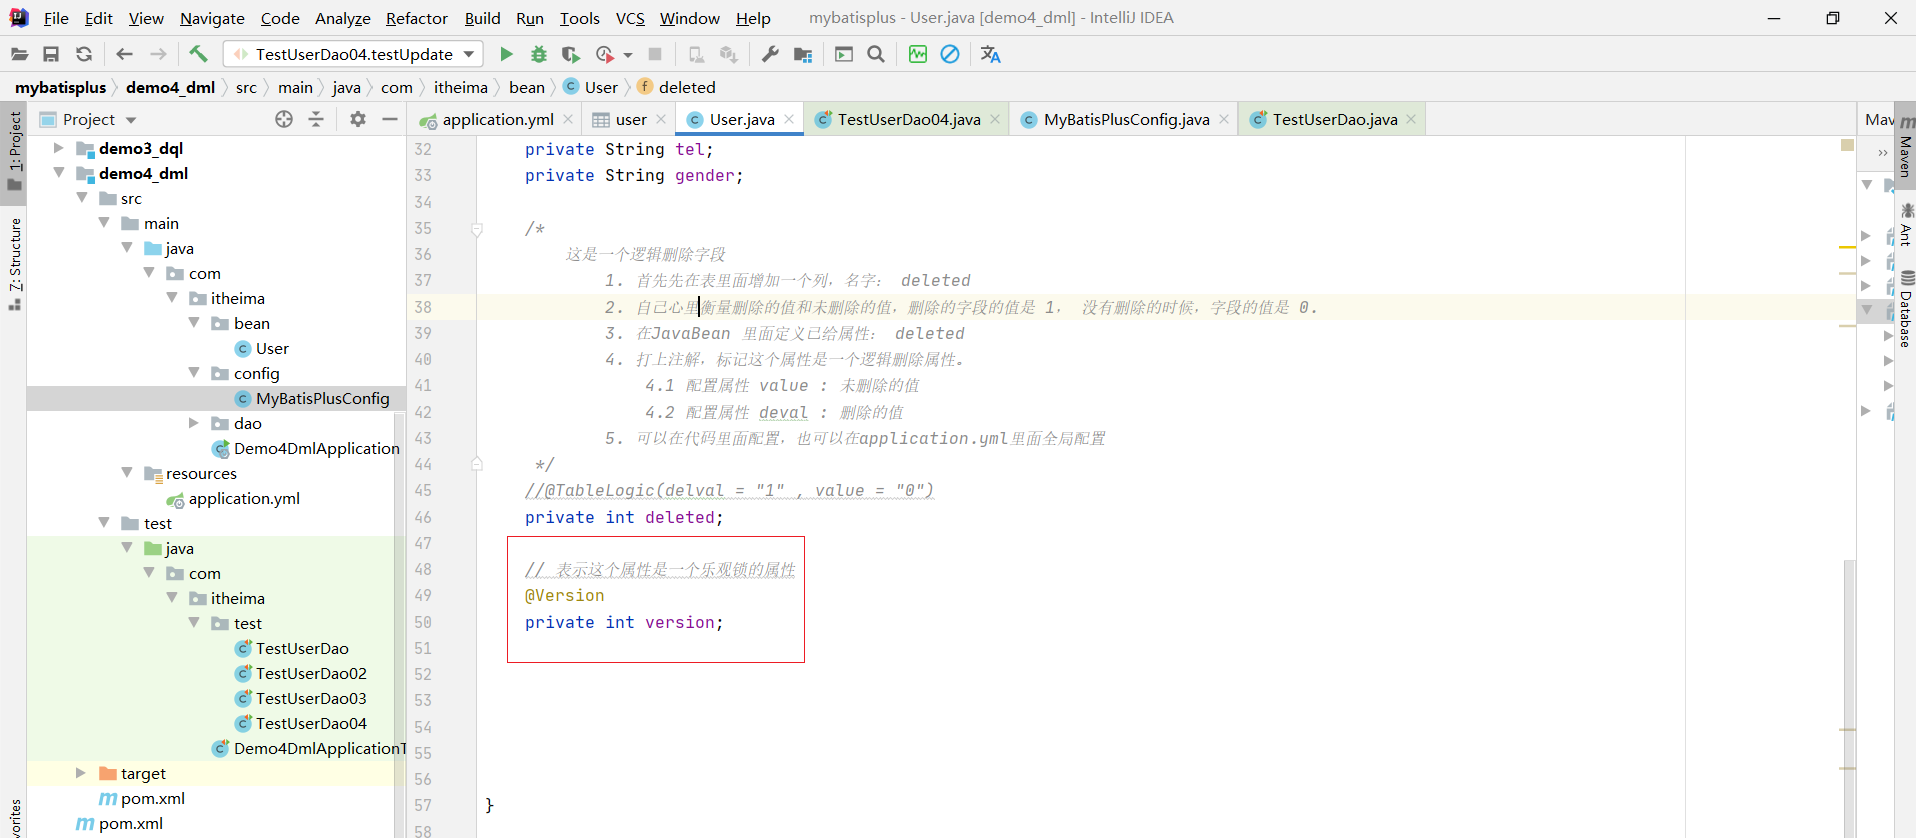
Task: Click the itheima breadcrumb
Action: (461, 87)
